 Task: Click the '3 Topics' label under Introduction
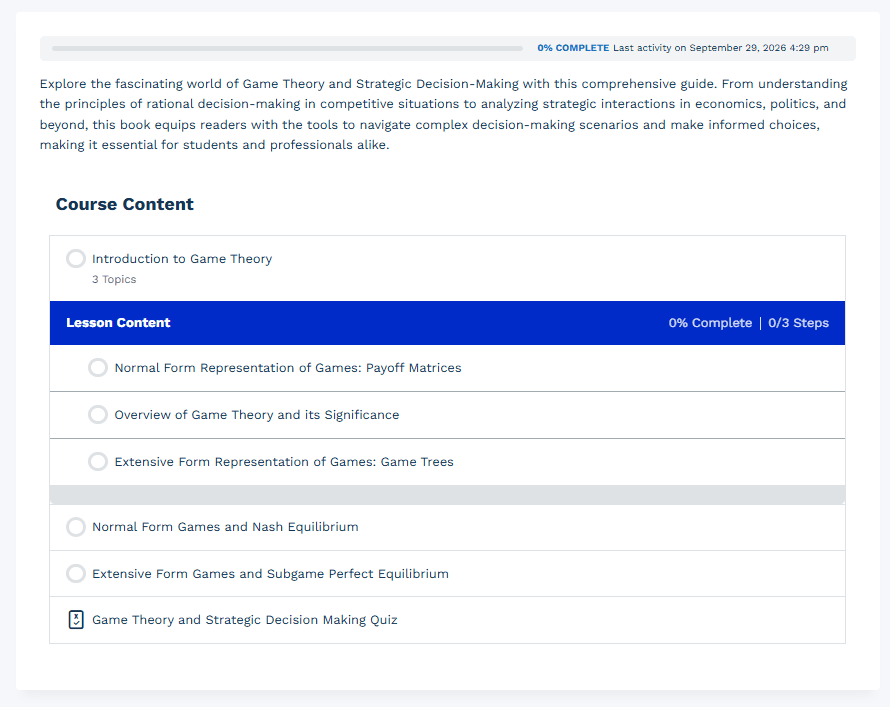pos(114,279)
